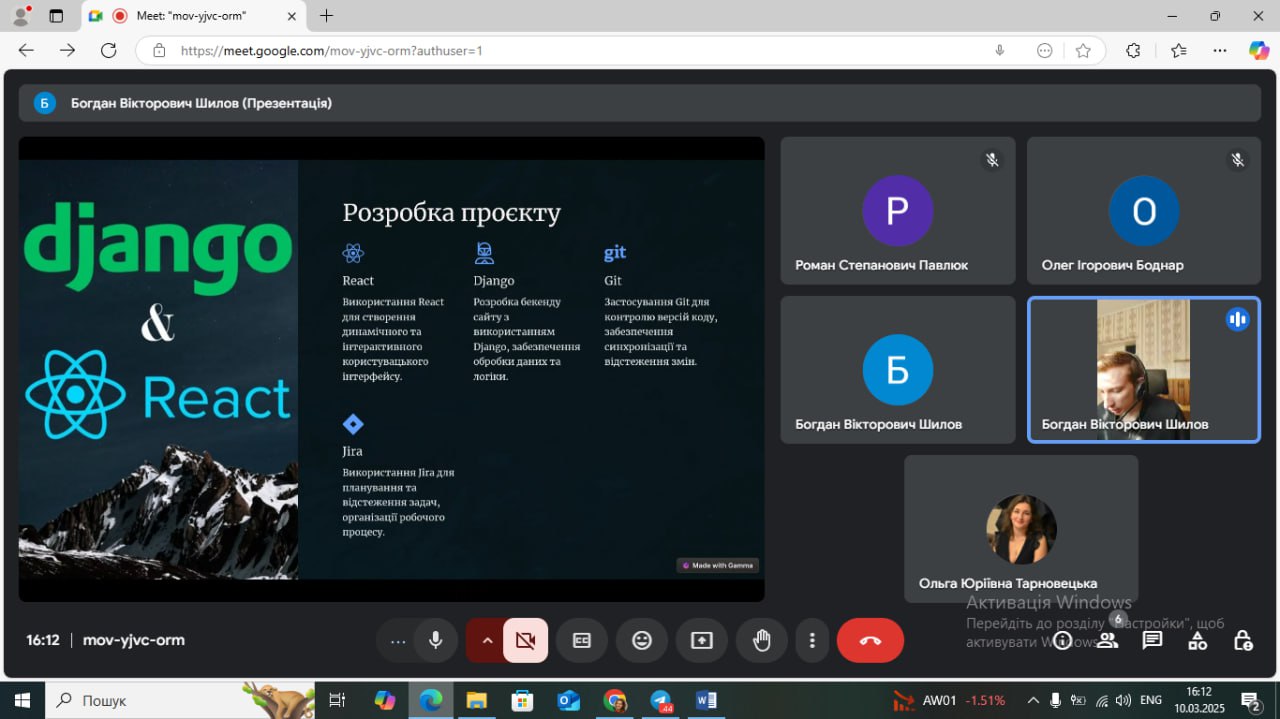The width and height of the screenshot is (1280, 719).
Task: Open the volume control in system tray
Action: [x=1123, y=700]
